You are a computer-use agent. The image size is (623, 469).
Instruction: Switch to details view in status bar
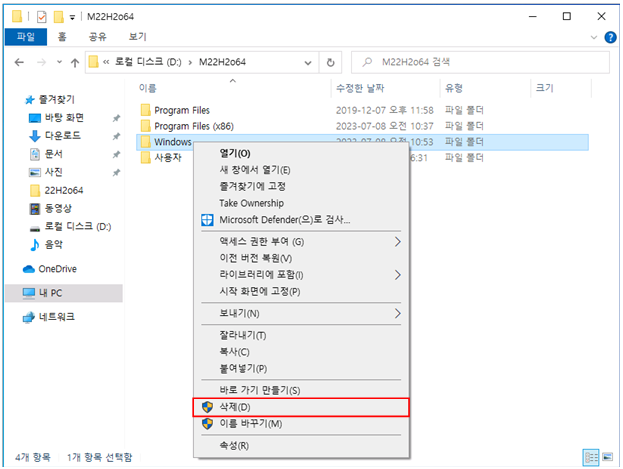[x=591, y=457]
